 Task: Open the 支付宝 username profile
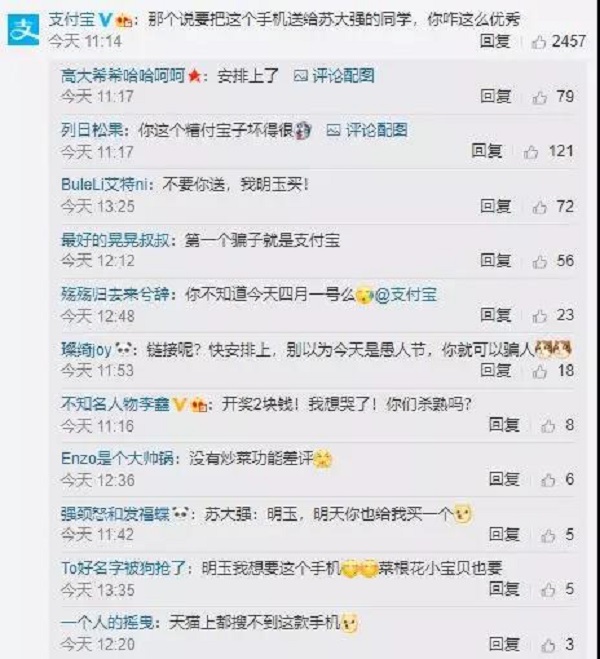(x=72, y=20)
